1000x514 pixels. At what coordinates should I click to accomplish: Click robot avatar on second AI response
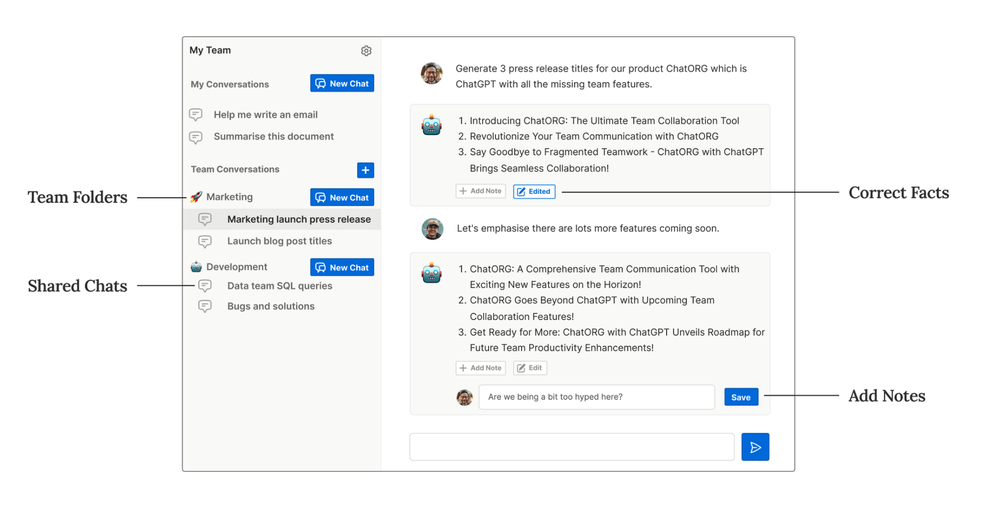tap(432, 273)
